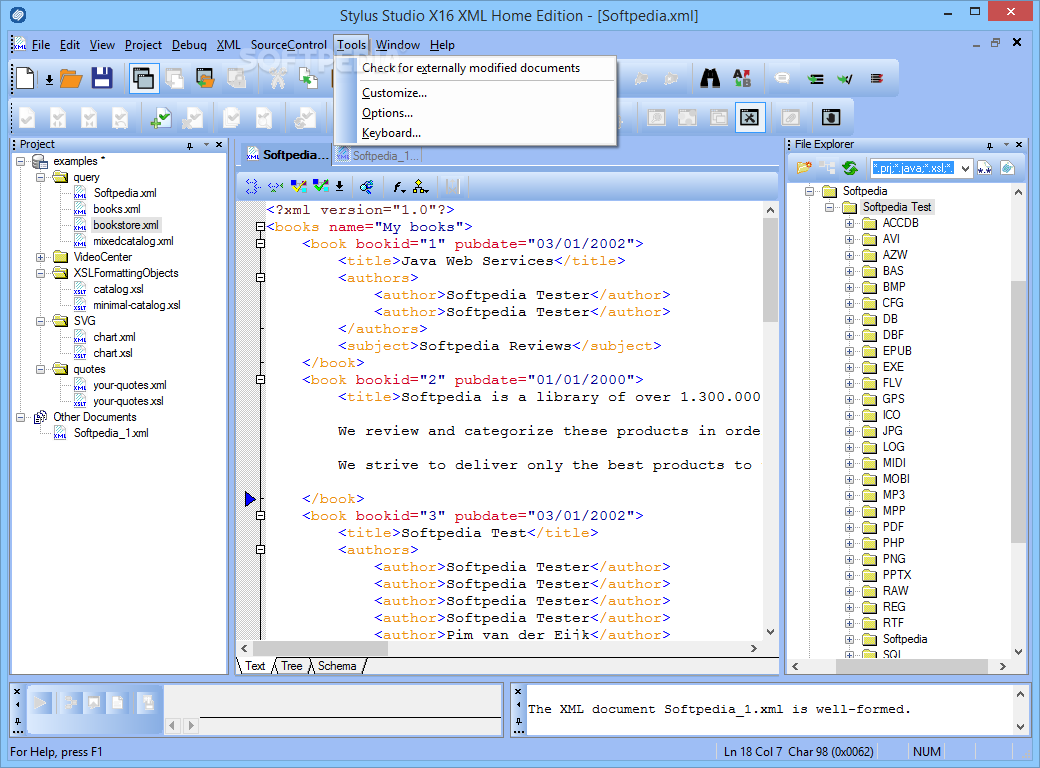
Task: Close the File Explorer panel
Action: (x=1019, y=144)
